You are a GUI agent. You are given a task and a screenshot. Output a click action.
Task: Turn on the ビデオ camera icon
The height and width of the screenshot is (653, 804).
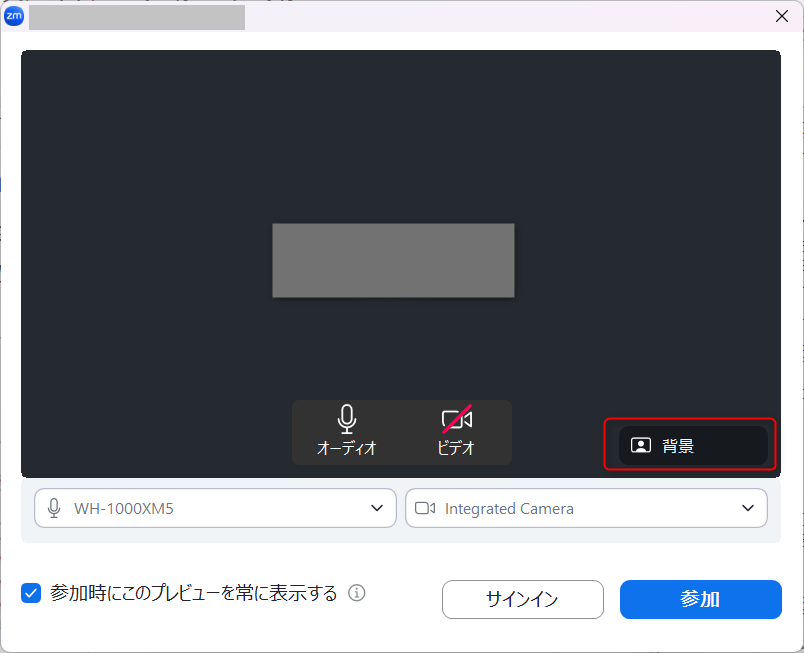point(456,419)
